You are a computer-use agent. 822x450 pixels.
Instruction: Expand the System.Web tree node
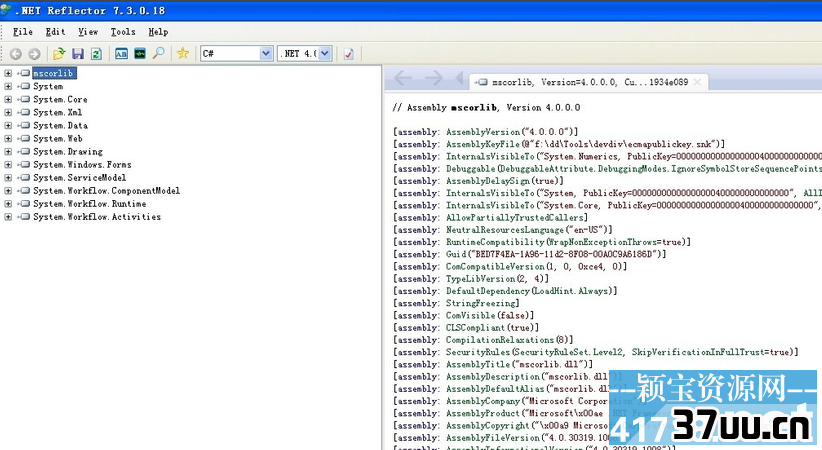(x=8, y=138)
